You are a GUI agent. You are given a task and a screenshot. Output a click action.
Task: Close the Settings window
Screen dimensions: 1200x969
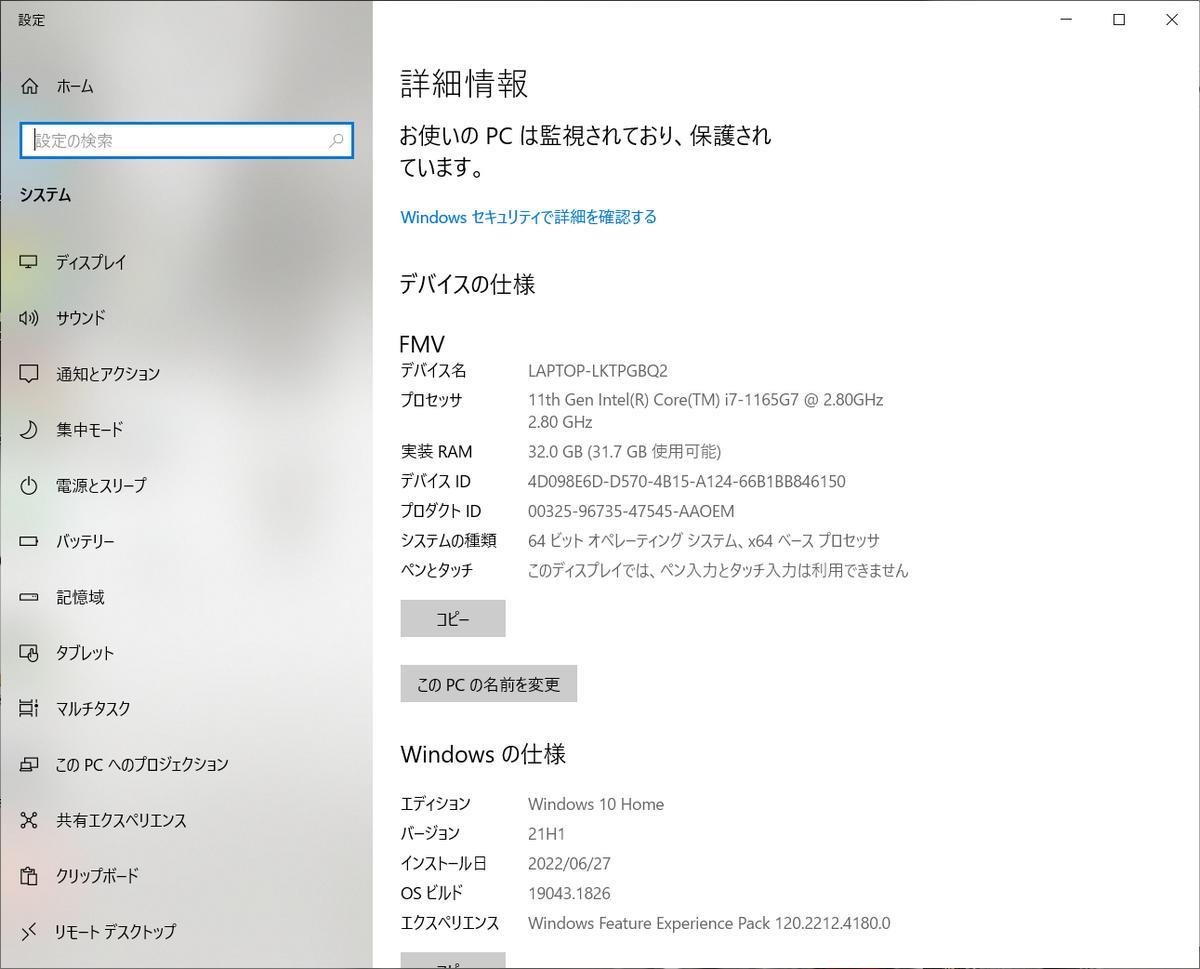[x=1172, y=20]
